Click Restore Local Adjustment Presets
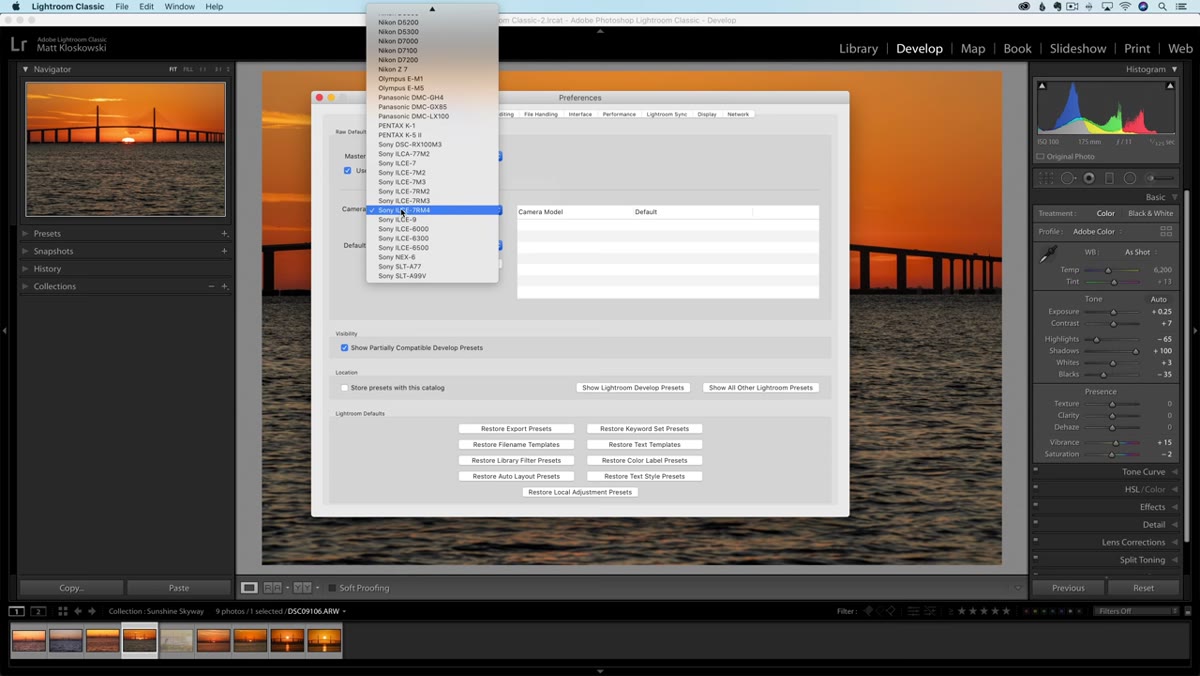This screenshot has width=1200, height=676. (x=580, y=492)
